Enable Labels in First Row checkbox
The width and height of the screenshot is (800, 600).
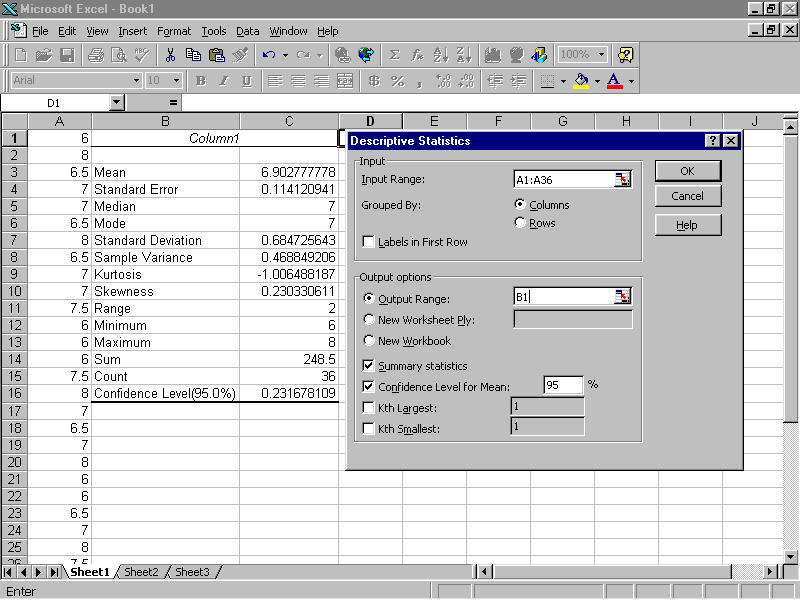370,239
